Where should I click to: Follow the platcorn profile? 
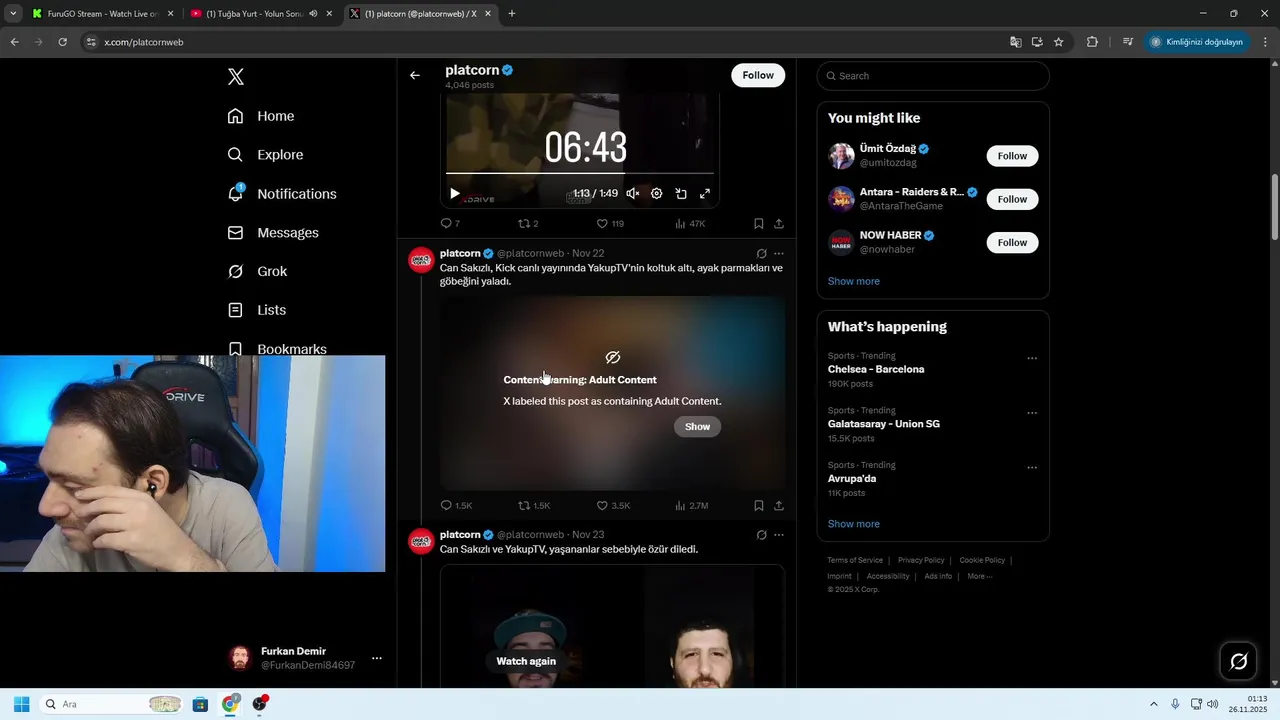[x=758, y=75]
